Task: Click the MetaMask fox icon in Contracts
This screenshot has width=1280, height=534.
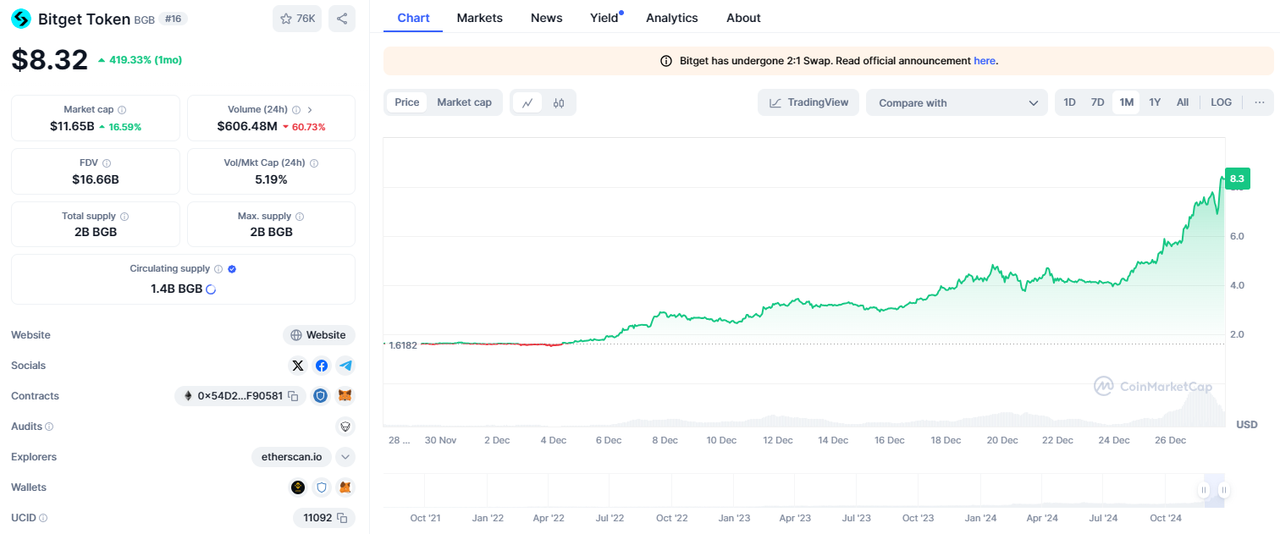Action: [x=345, y=396]
